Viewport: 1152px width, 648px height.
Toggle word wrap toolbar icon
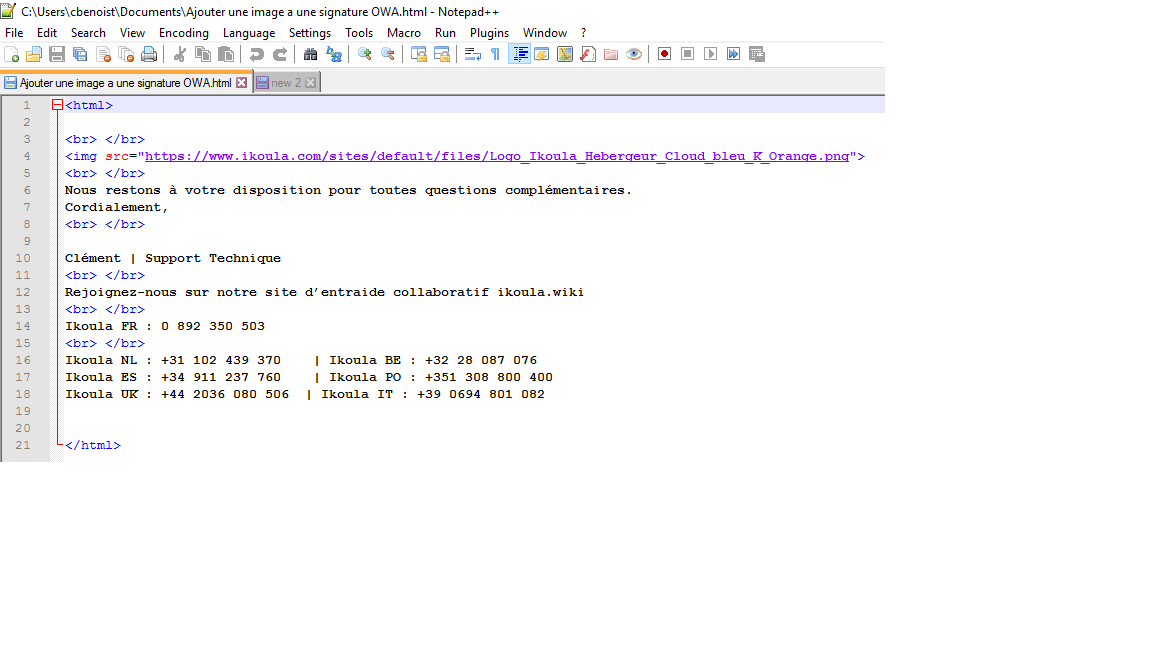point(473,54)
